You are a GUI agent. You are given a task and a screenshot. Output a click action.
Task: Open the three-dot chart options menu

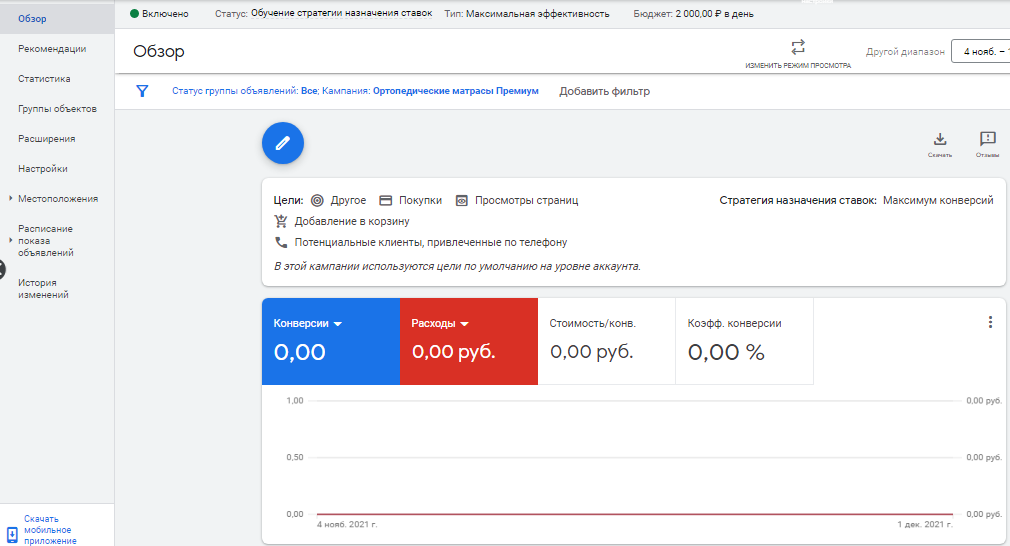point(990,322)
